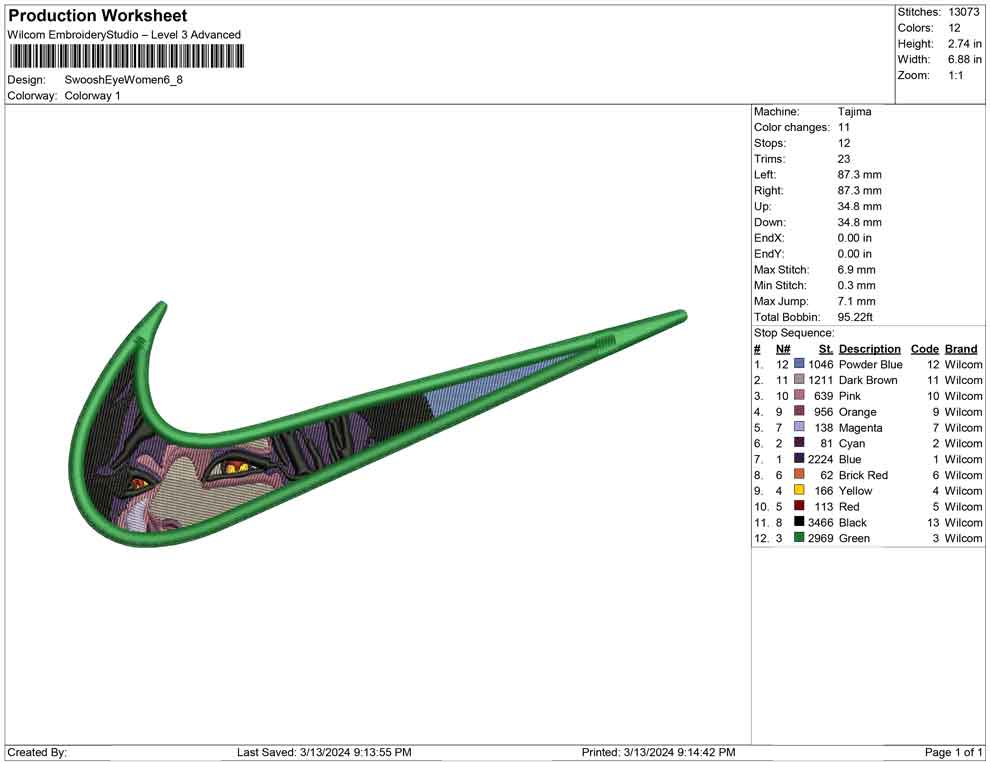Click the height value '2.74 in'
This screenshot has height=762, width=990.
965,44
